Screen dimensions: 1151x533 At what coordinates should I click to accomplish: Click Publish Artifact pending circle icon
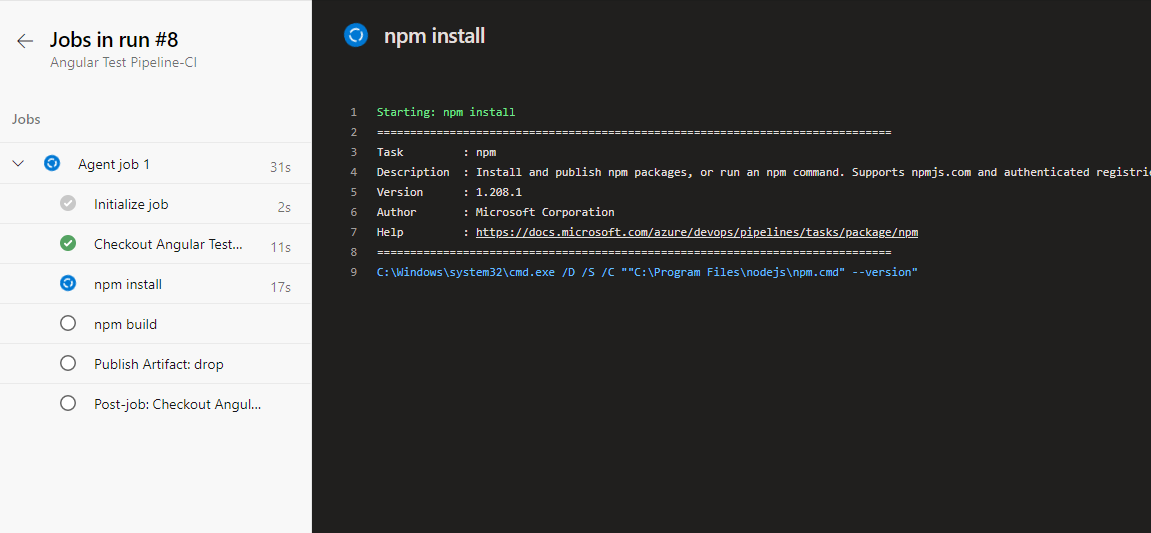point(68,364)
